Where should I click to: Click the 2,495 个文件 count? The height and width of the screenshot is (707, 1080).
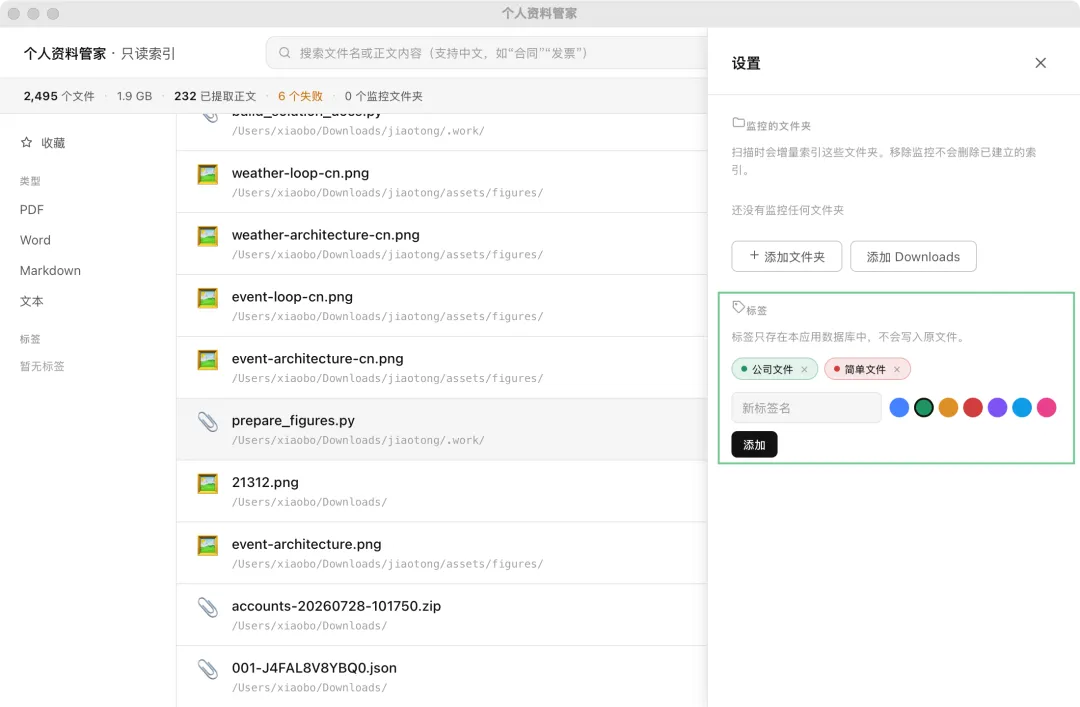pyautogui.click(x=59, y=96)
